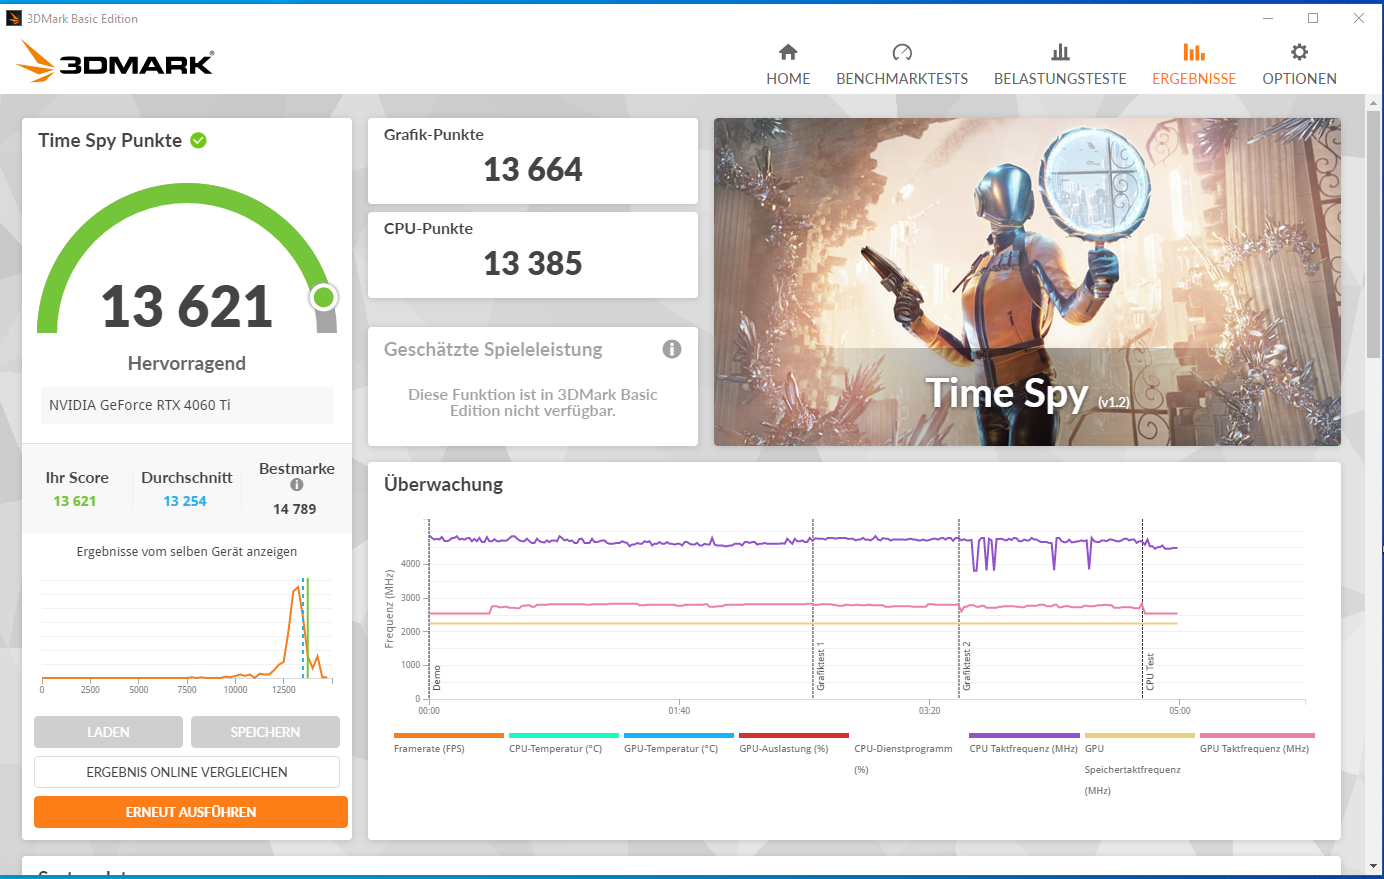Click the scrollbar down arrow
1384x879 pixels.
(x=1374, y=866)
